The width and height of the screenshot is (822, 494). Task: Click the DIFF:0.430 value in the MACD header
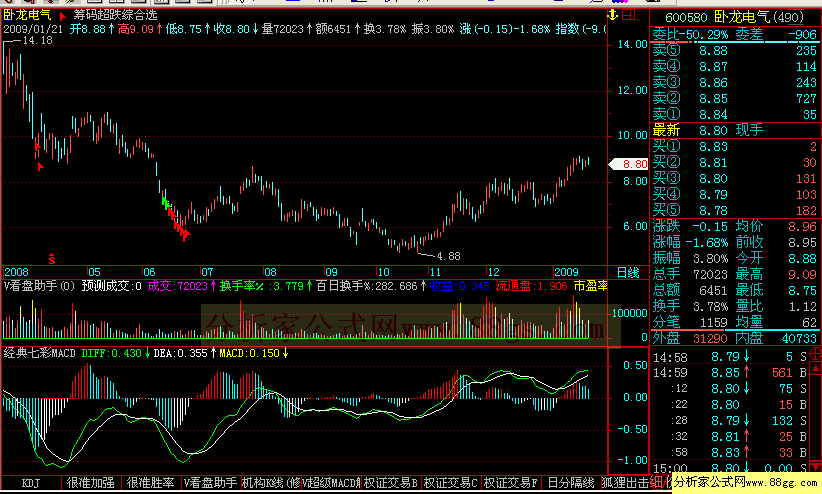(x=112, y=353)
